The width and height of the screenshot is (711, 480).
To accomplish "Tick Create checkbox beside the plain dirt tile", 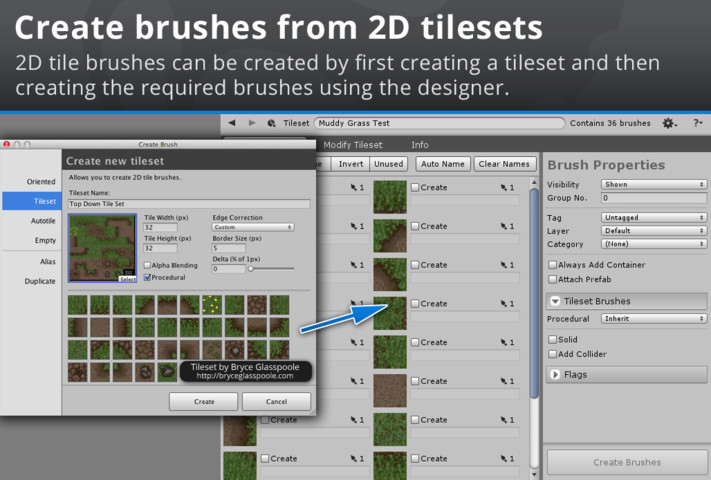I will (415, 381).
